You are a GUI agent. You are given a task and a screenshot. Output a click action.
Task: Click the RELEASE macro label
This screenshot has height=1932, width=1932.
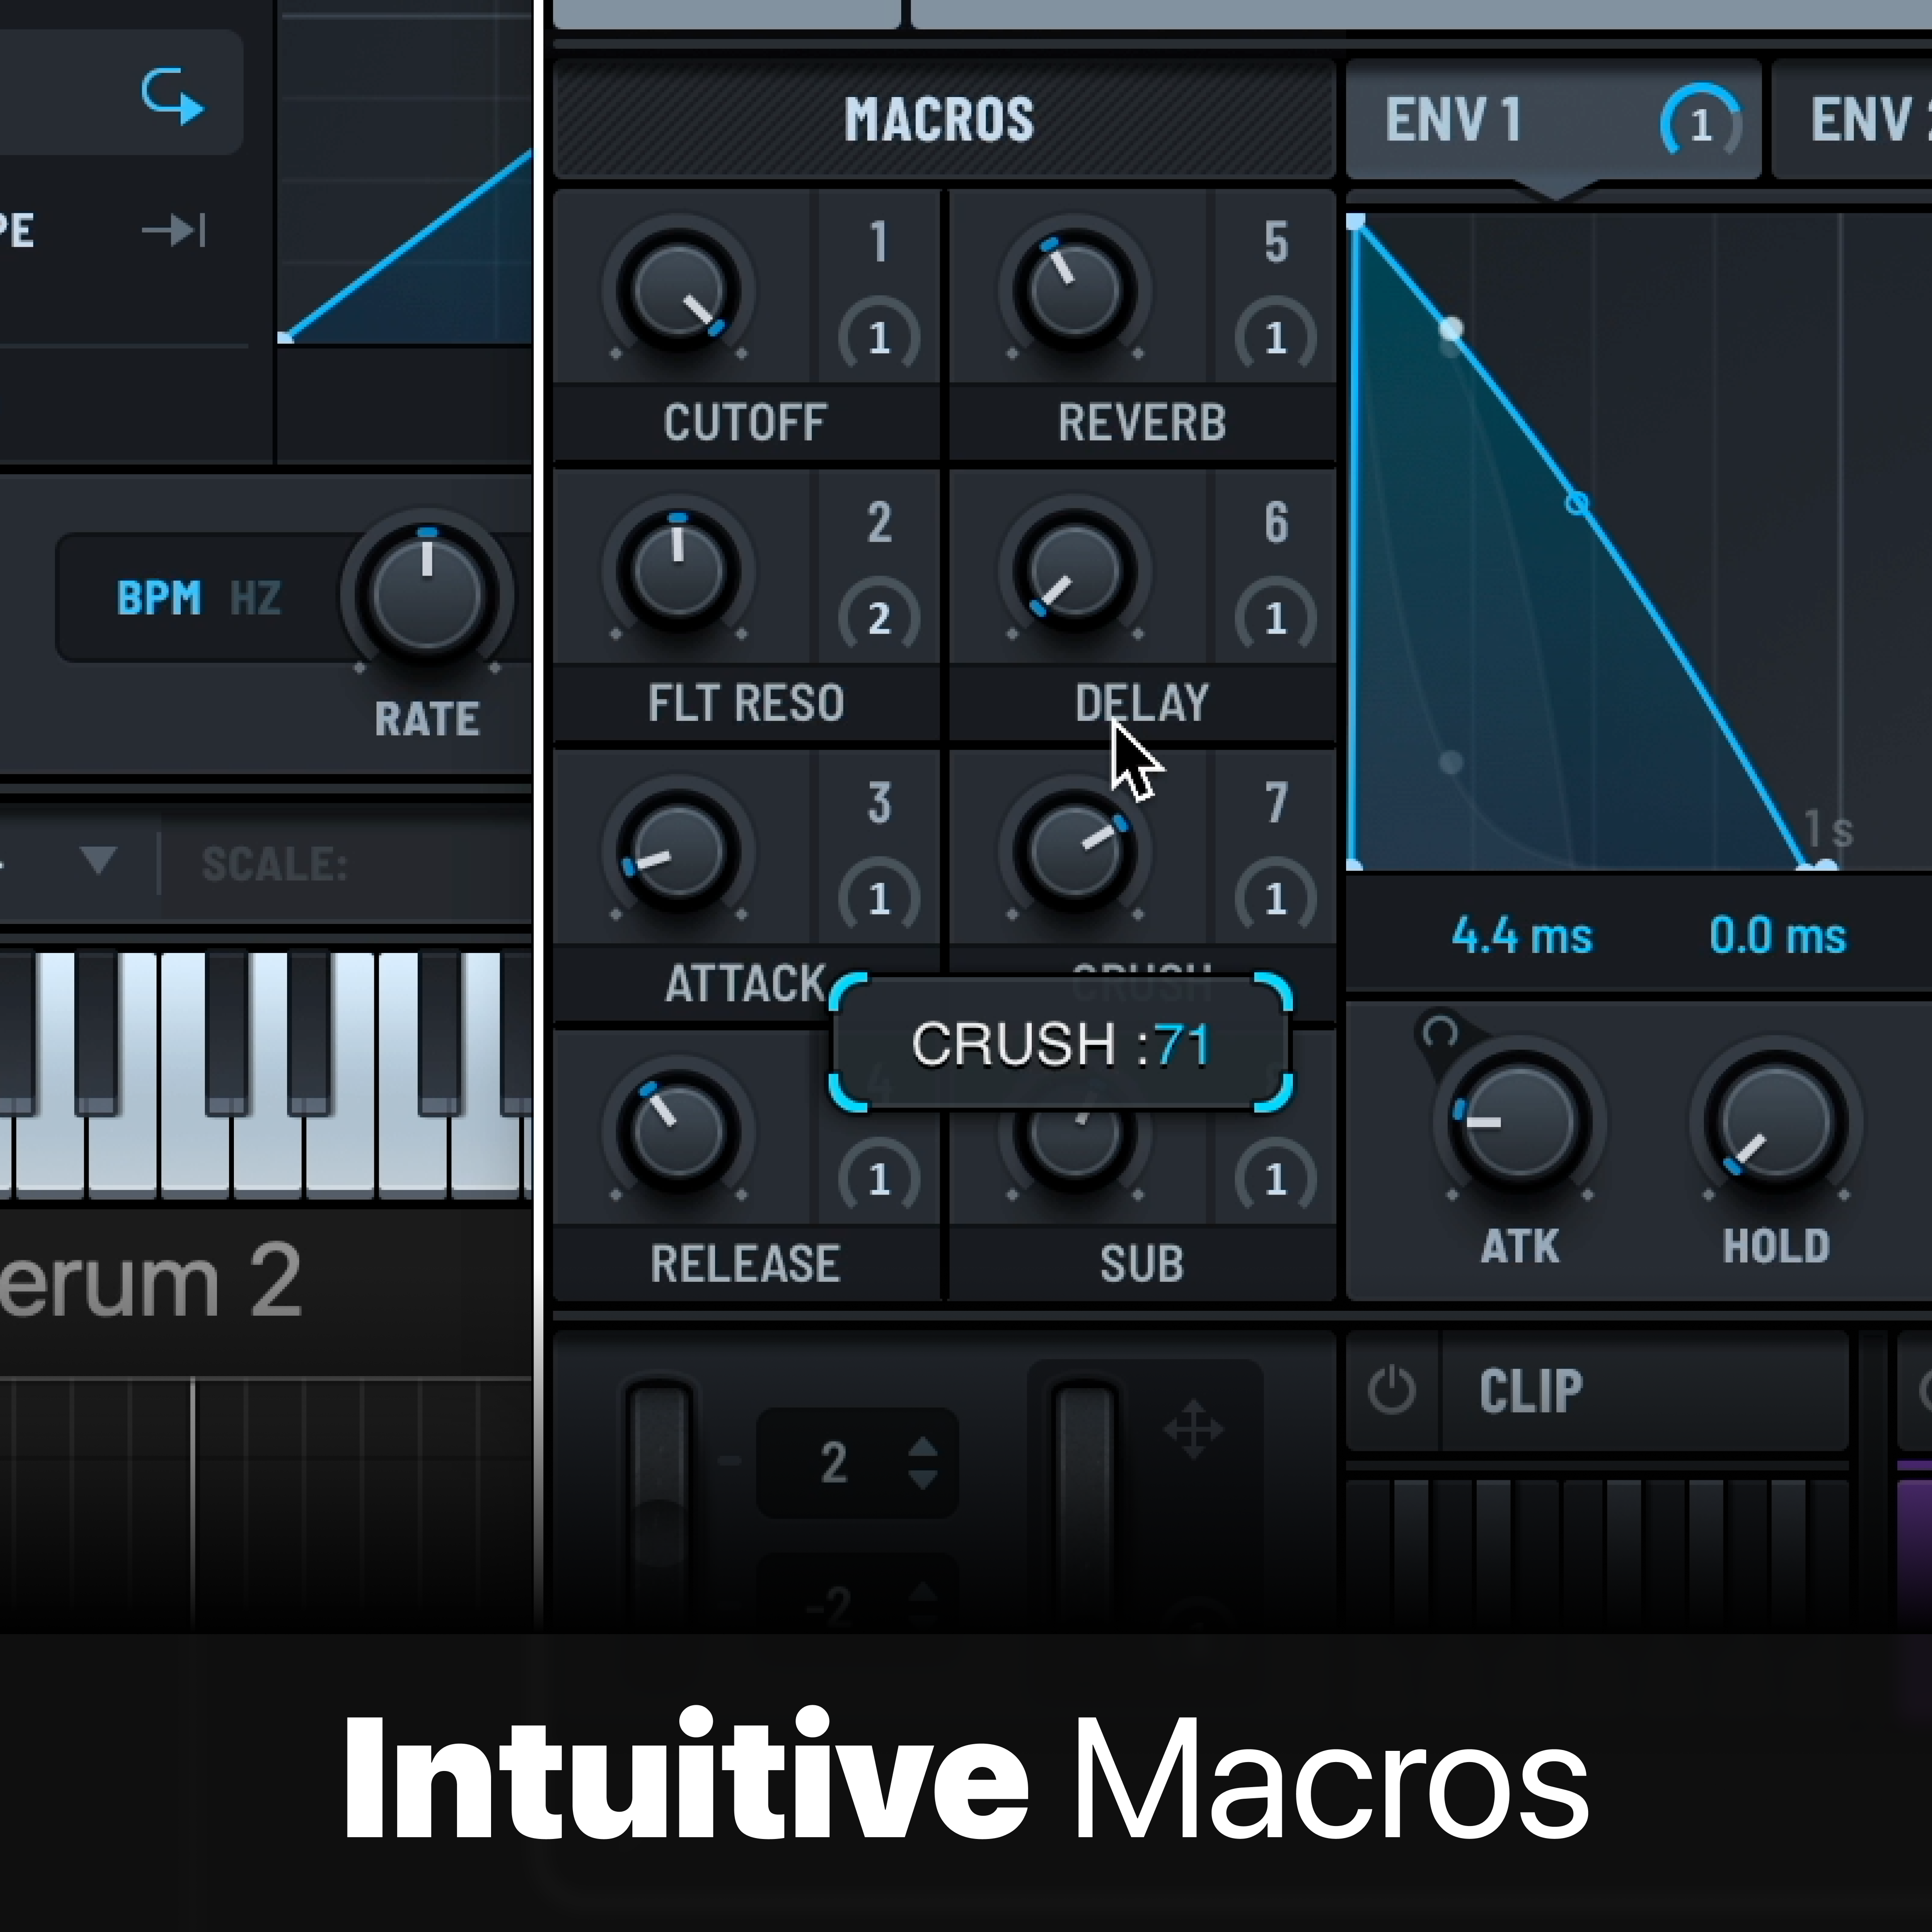[x=745, y=1263]
